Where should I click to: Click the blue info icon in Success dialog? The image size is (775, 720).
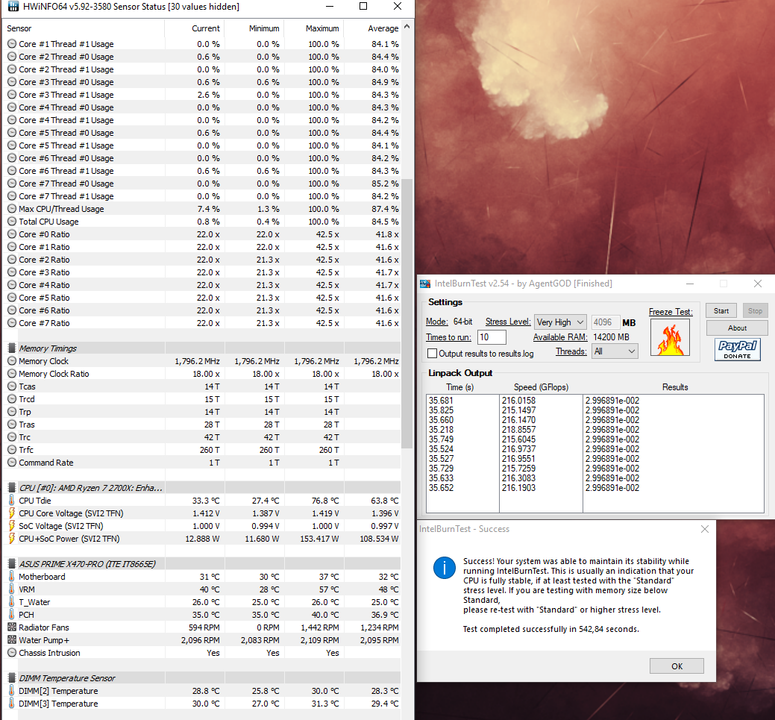point(444,568)
